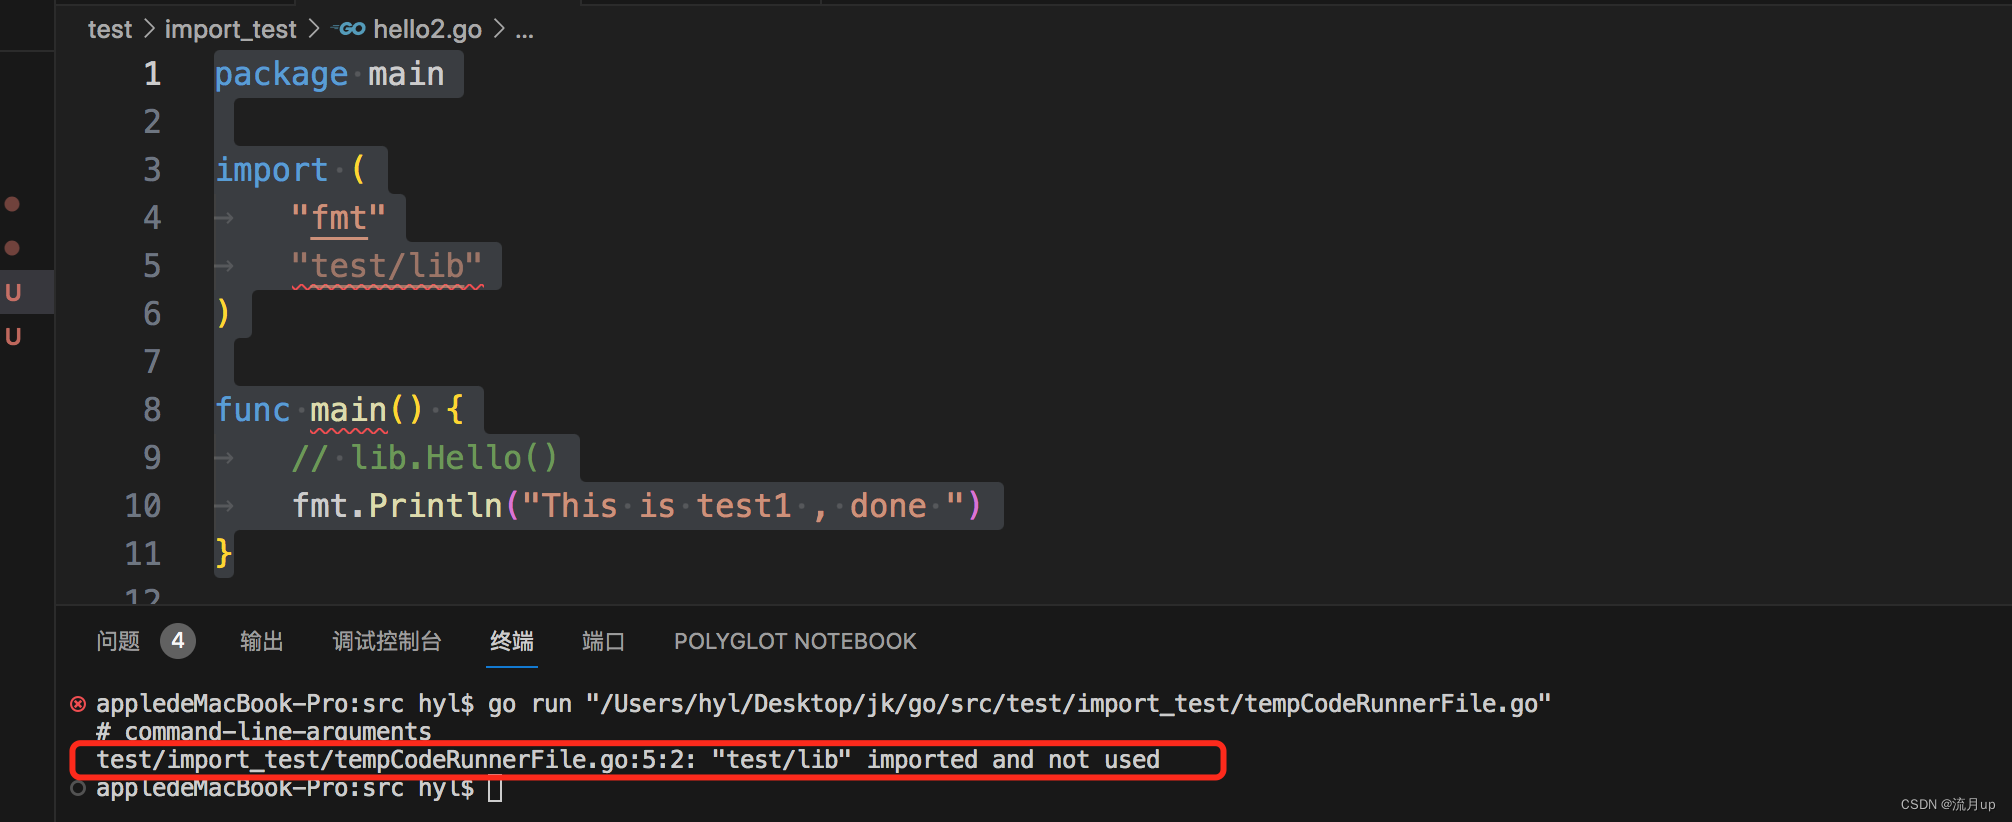The width and height of the screenshot is (2012, 822).
Task: Click the terminal prompt cursor
Action: click(x=495, y=790)
